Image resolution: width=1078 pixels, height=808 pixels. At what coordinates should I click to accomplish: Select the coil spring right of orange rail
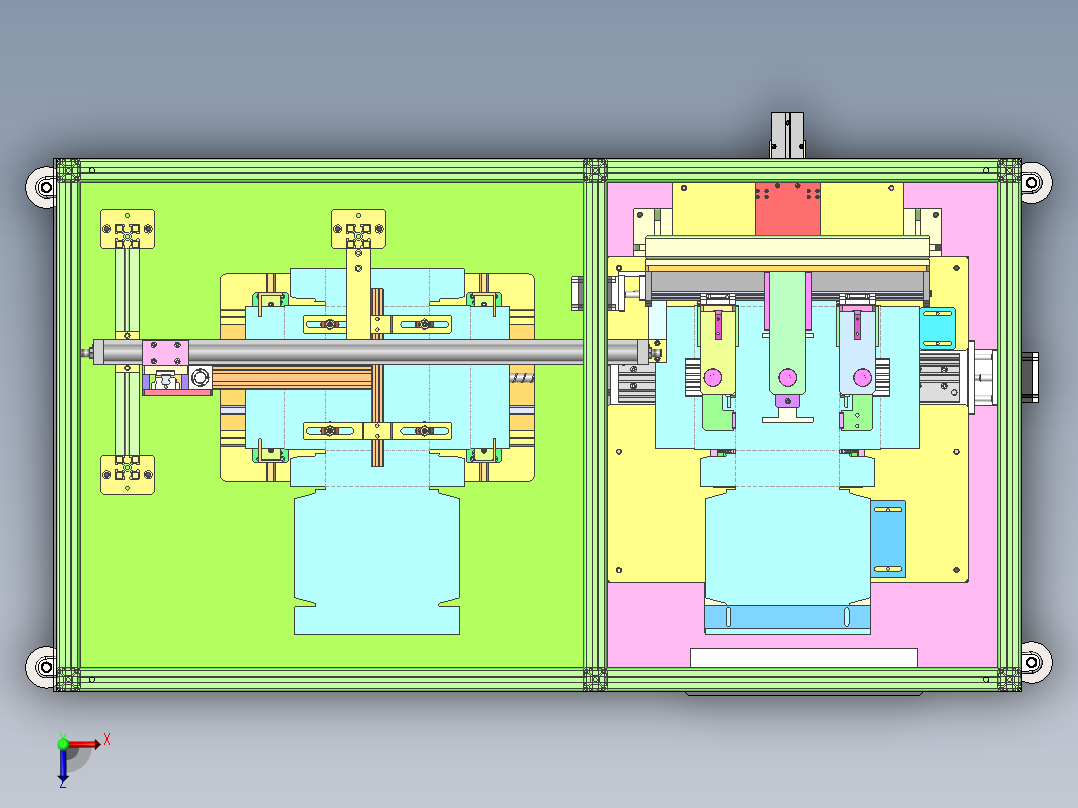coord(522,378)
